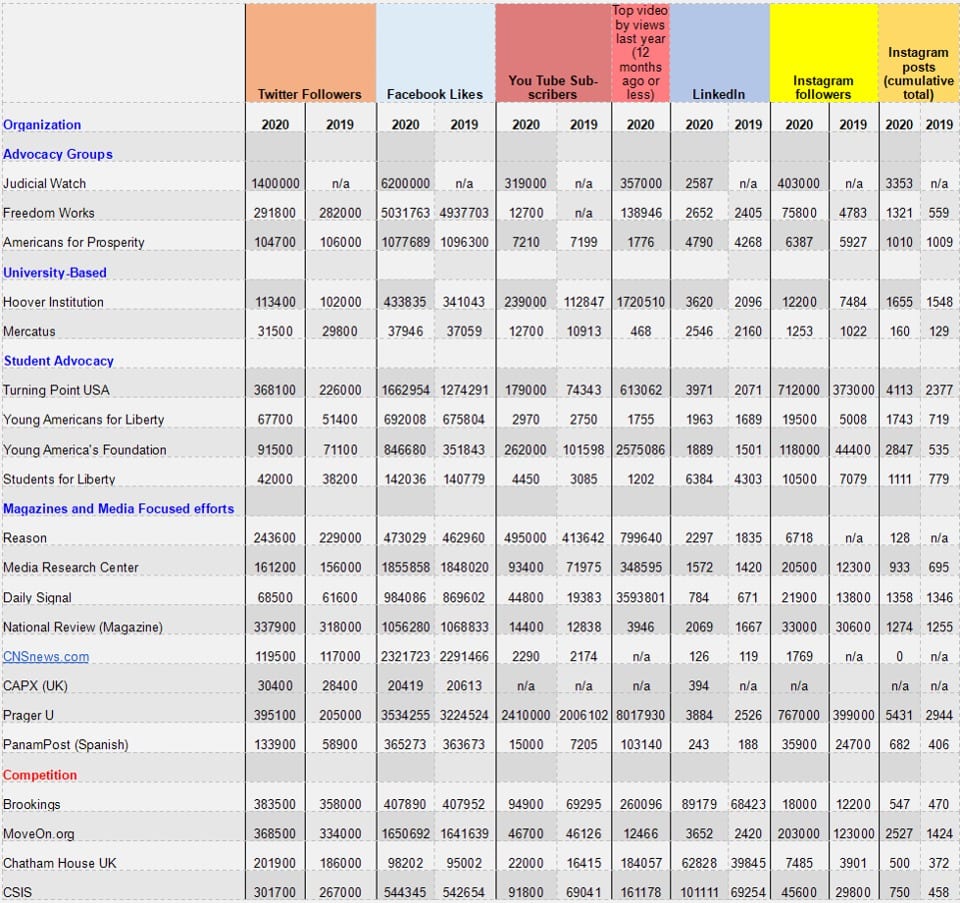Click the Young Americans for Liberty label
Image resolution: width=960 pixels, height=903 pixels.
(83, 419)
